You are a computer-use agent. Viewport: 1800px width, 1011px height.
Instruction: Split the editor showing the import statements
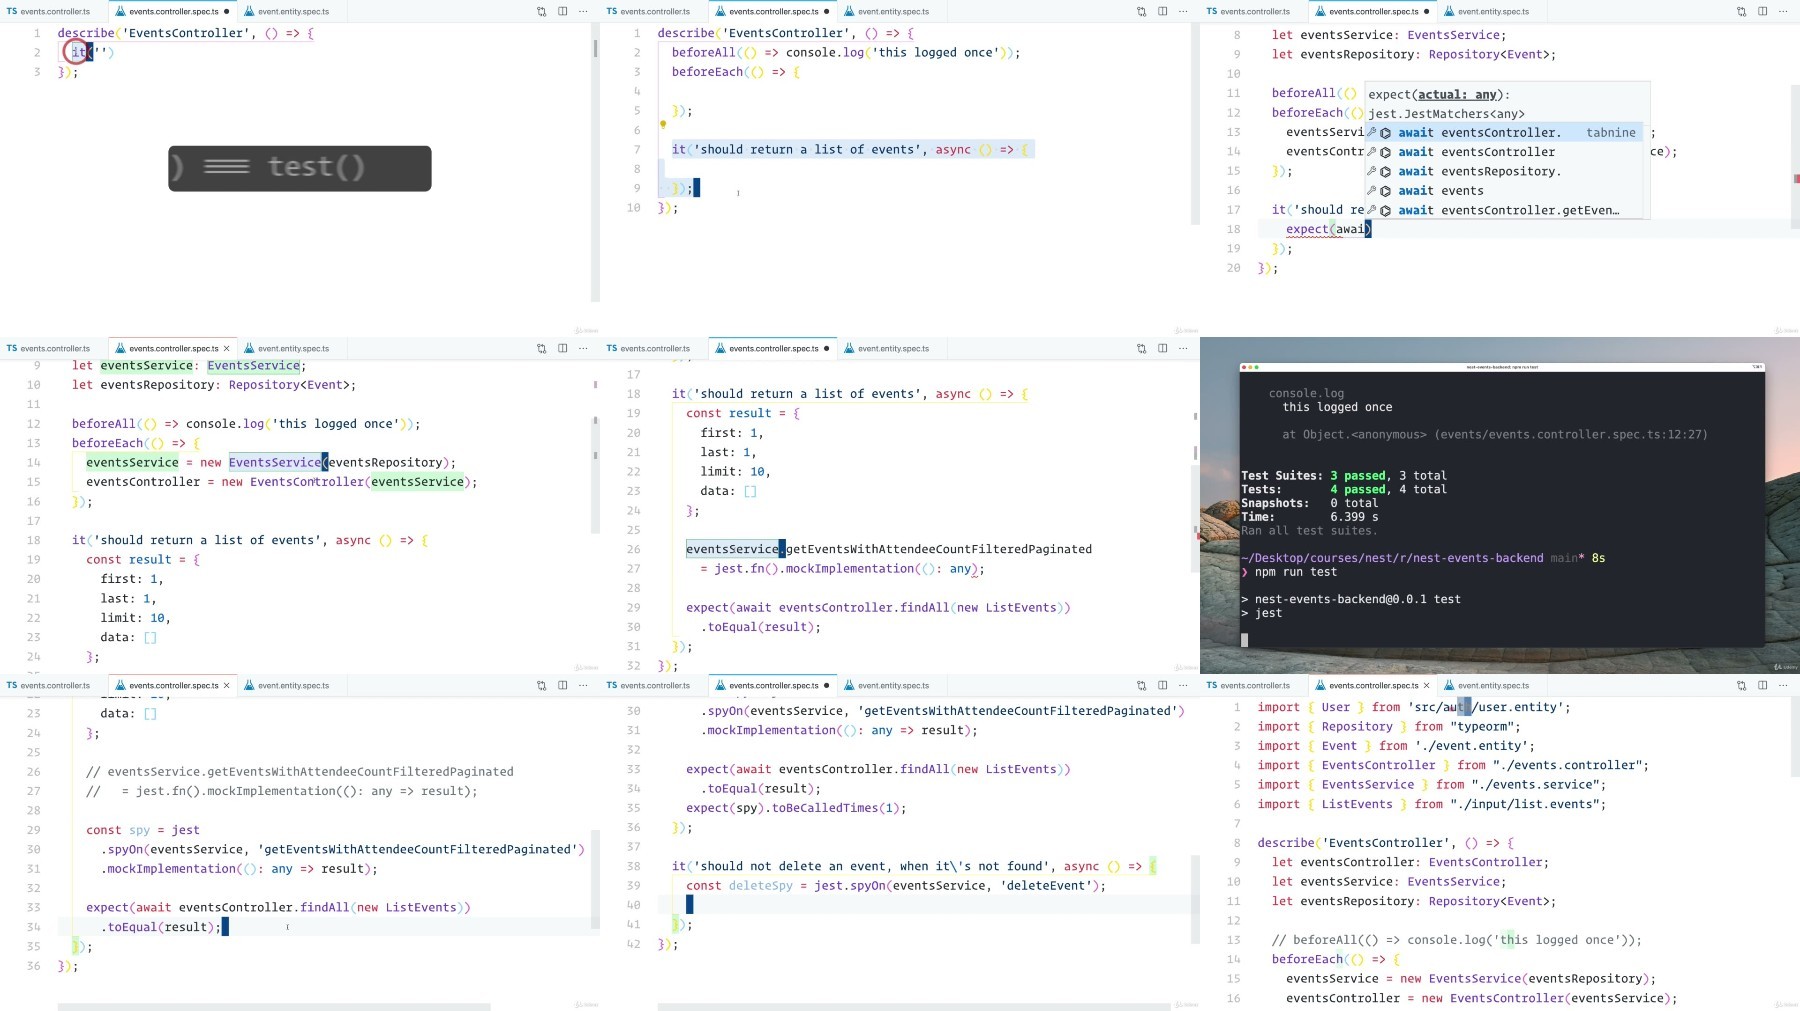pyautogui.click(x=1762, y=686)
